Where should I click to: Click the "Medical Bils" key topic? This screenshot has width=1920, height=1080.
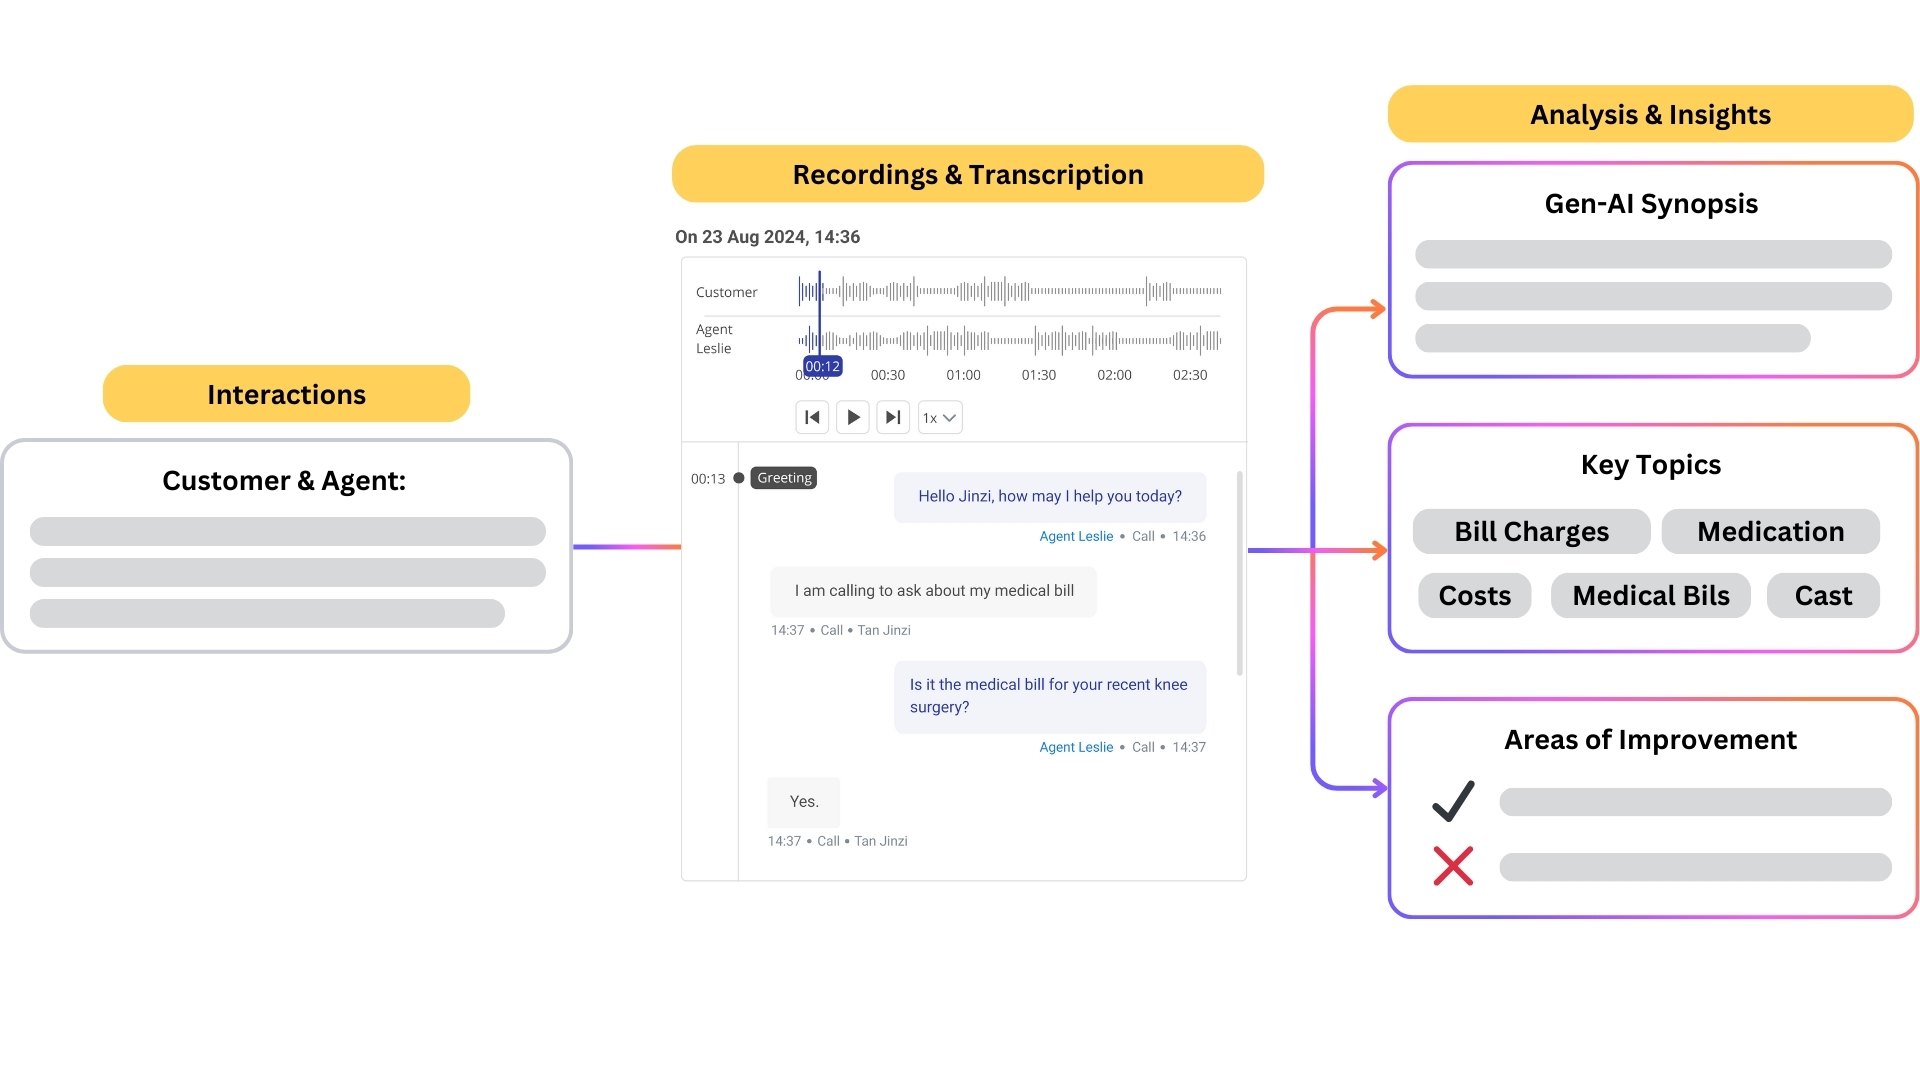1650,595
